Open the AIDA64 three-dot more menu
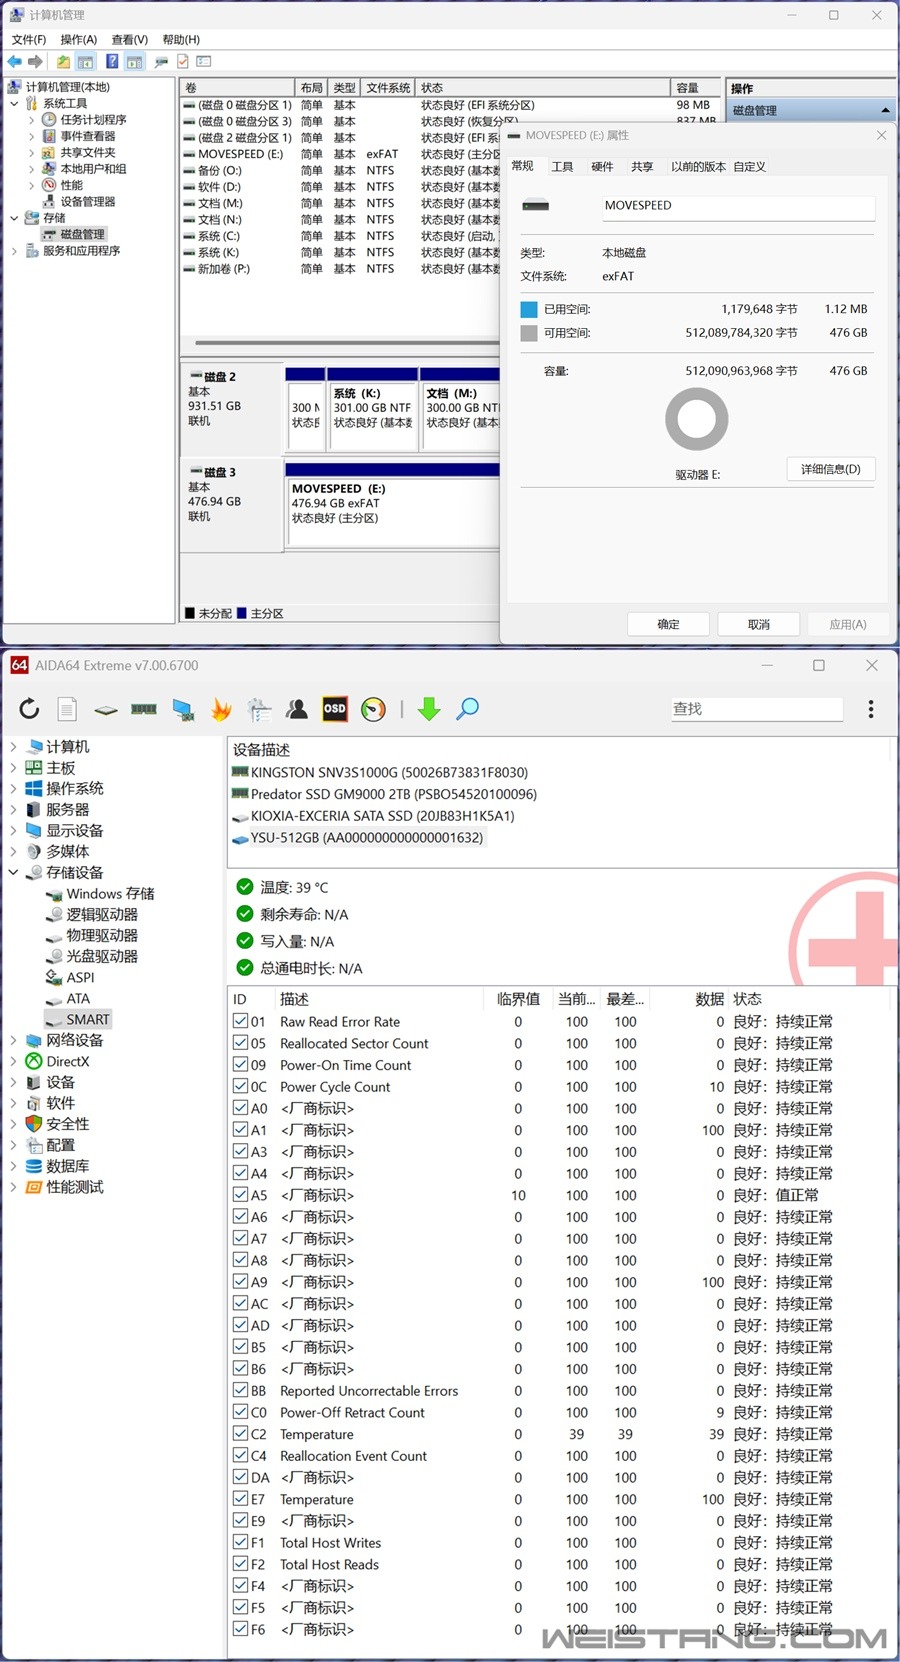The image size is (900, 1662). tap(871, 709)
